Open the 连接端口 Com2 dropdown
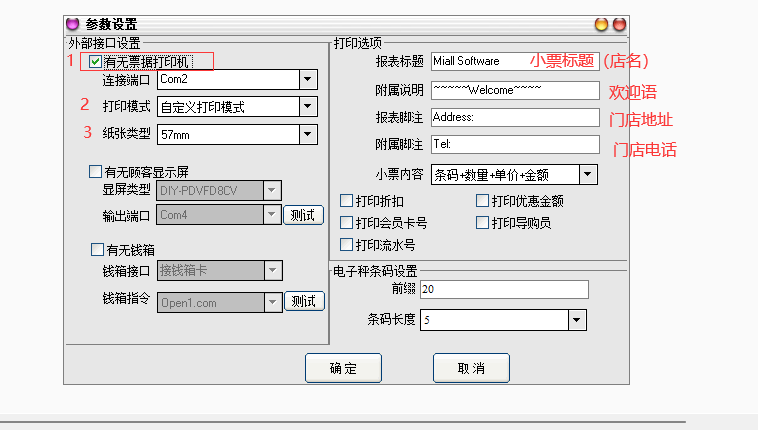The width and height of the screenshot is (758, 430). click(307, 79)
